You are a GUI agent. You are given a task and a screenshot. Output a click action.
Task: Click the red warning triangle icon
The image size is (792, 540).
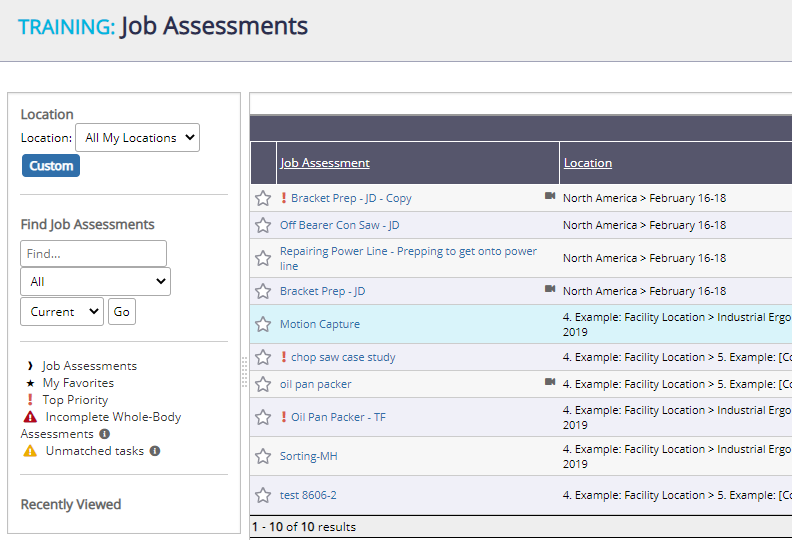tap(30, 417)
